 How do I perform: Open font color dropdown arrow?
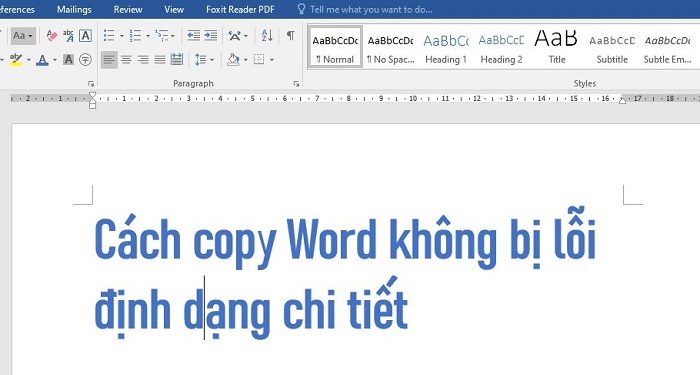[55, 60]
